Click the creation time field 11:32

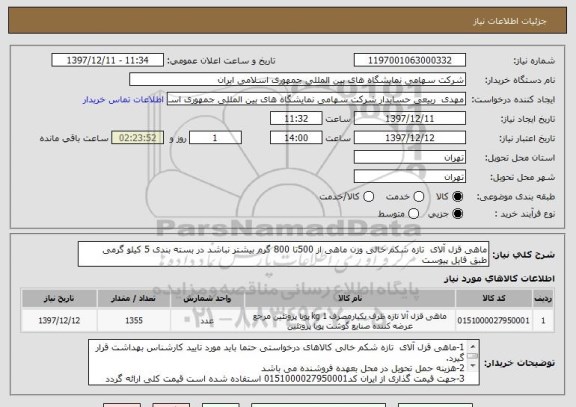pos(296,119)
